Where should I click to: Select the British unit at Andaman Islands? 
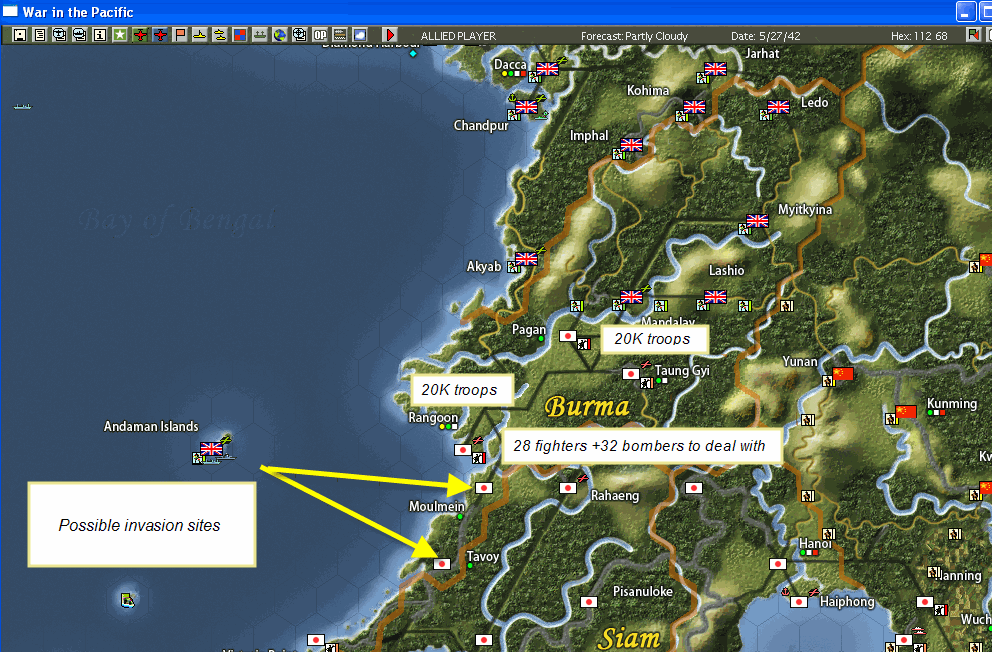(x=211, y=449)
